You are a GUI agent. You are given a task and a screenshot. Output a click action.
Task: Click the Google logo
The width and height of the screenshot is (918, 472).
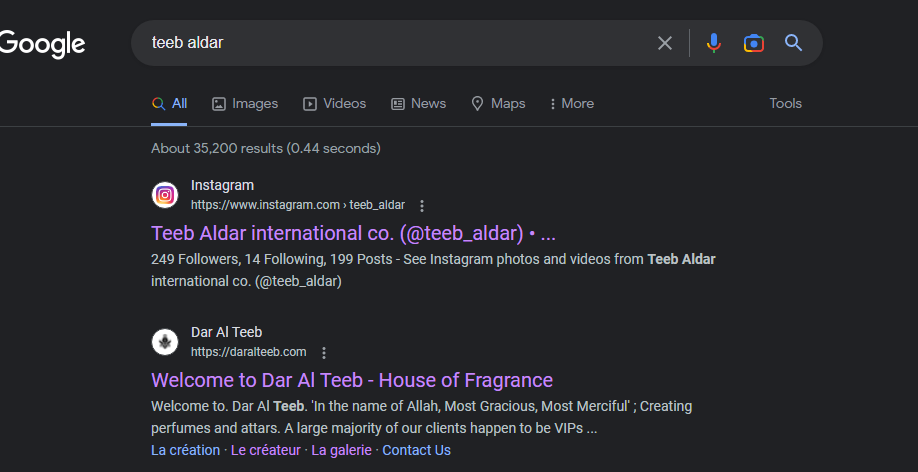(42, 45)
